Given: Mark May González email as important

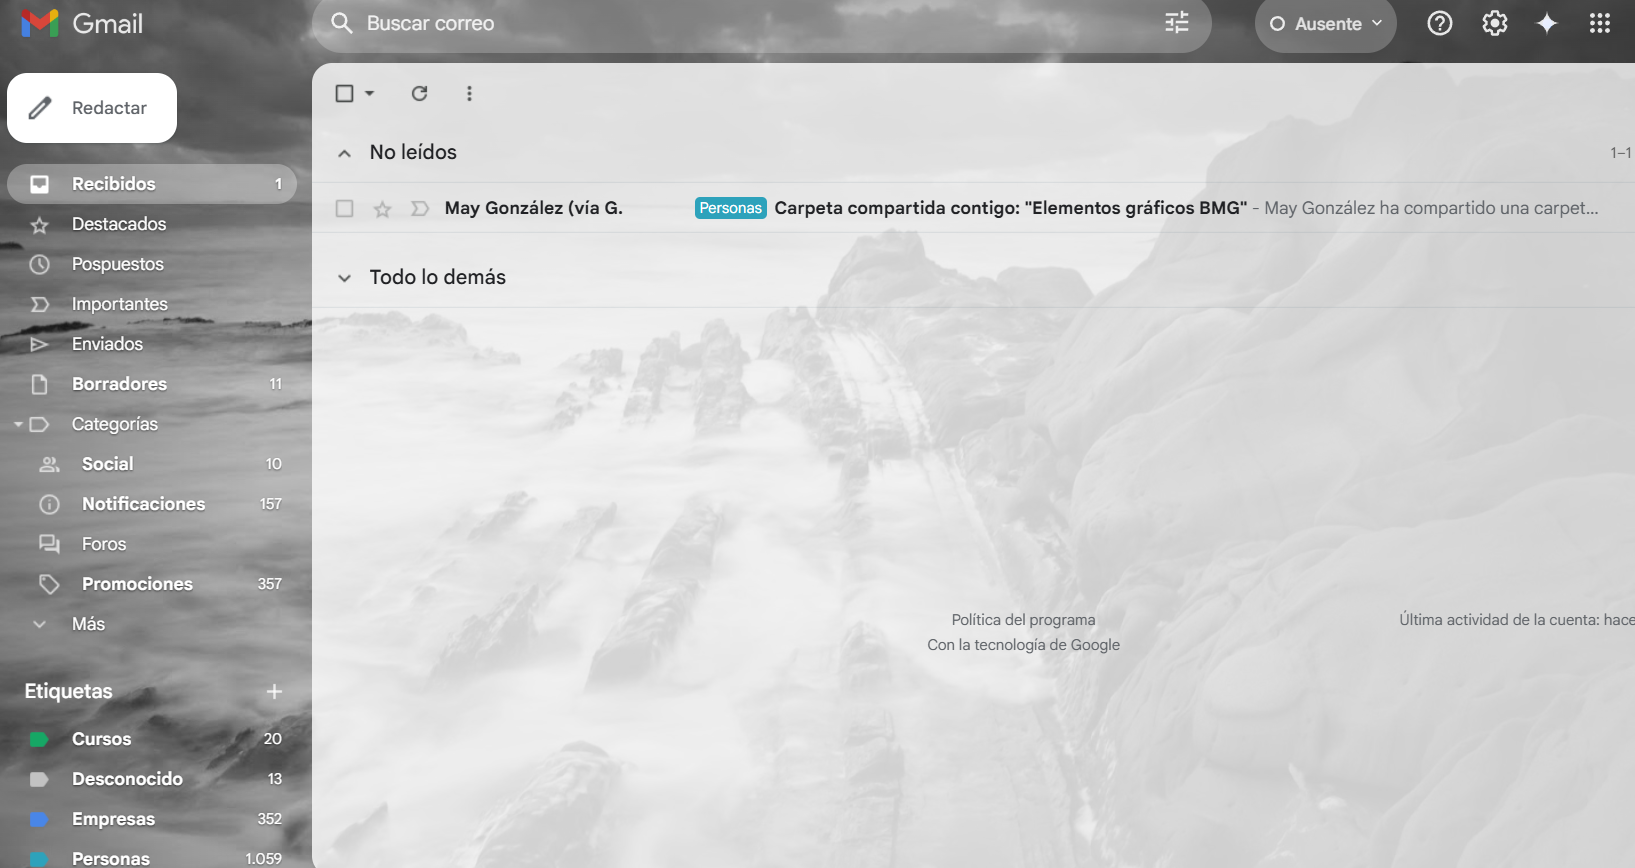Looking at the screenshot, I should click(420, 208).
